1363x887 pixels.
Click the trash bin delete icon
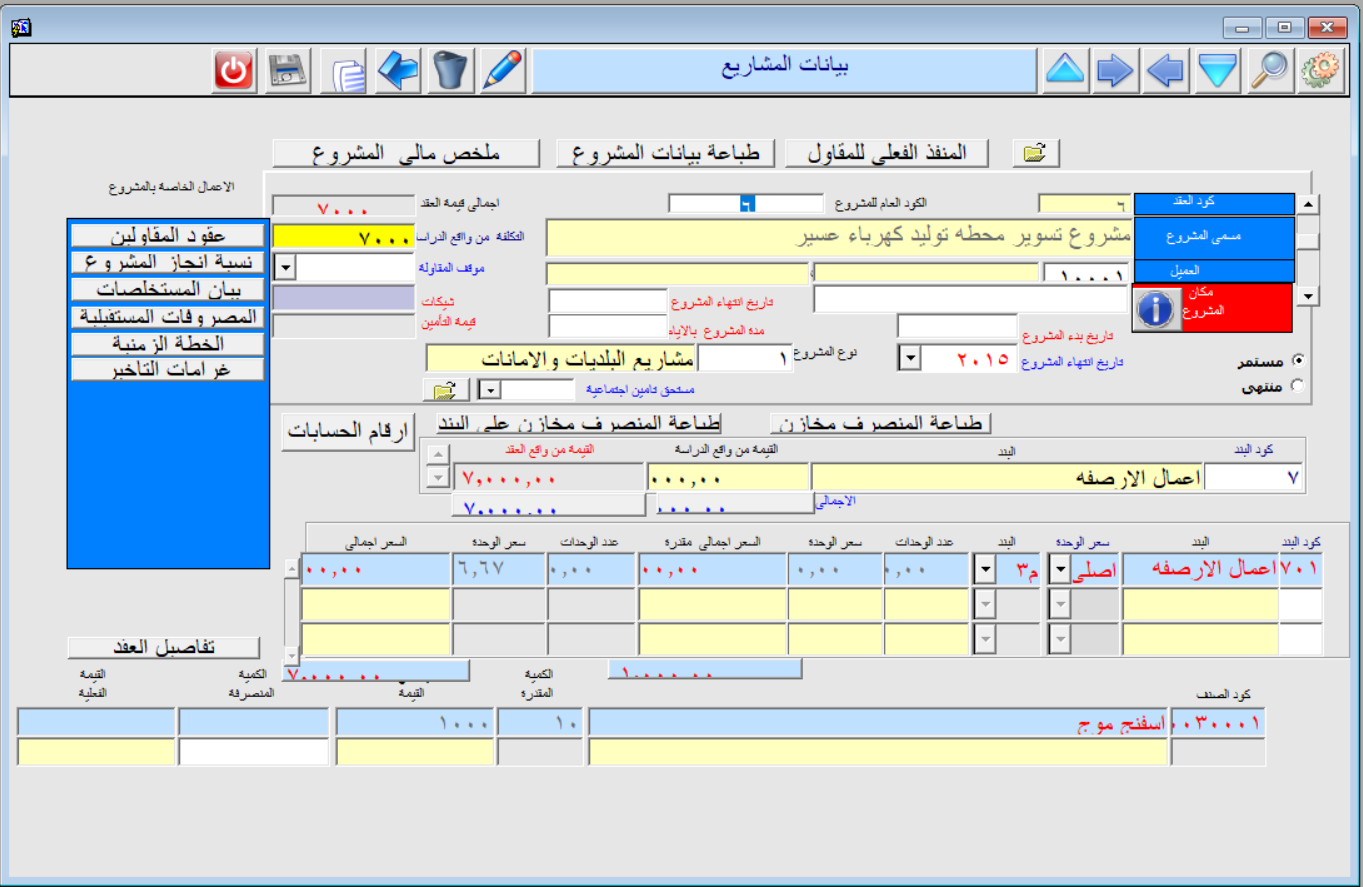tap(451, 71)
